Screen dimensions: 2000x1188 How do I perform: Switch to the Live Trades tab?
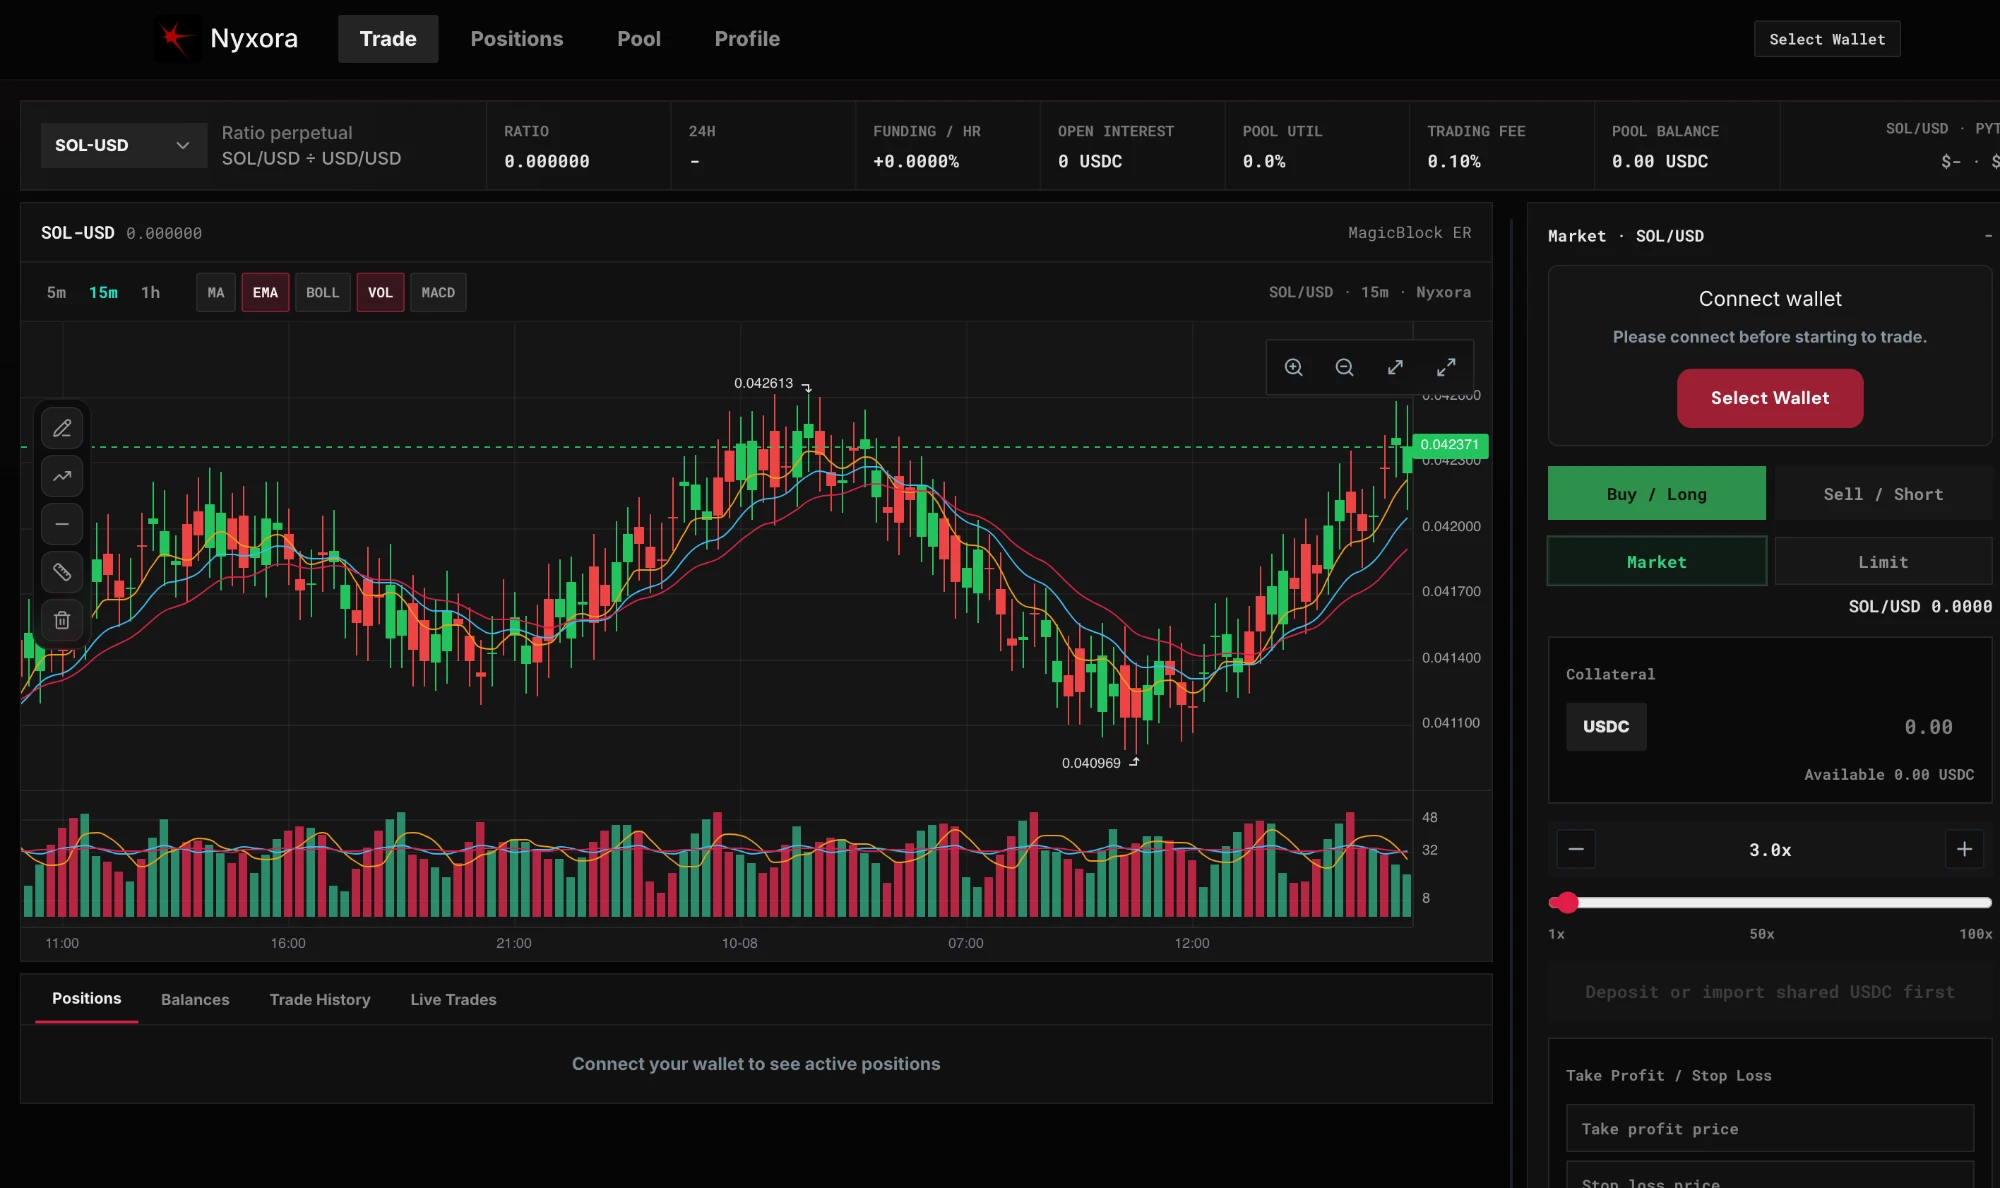[x=453, y=999]
